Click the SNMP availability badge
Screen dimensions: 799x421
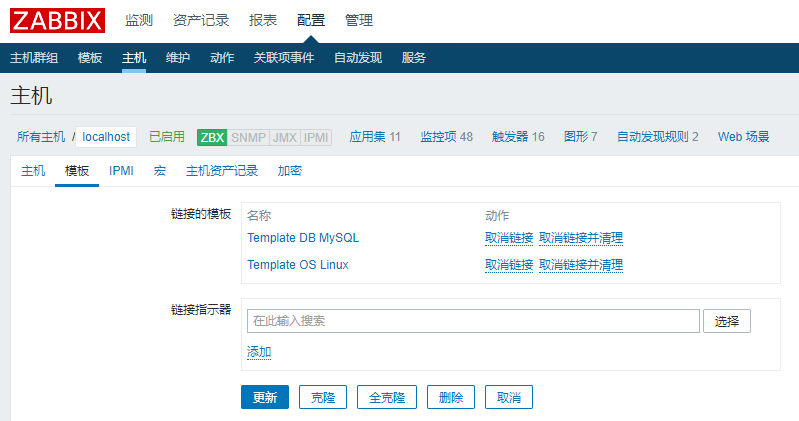[x=248, y=137]
